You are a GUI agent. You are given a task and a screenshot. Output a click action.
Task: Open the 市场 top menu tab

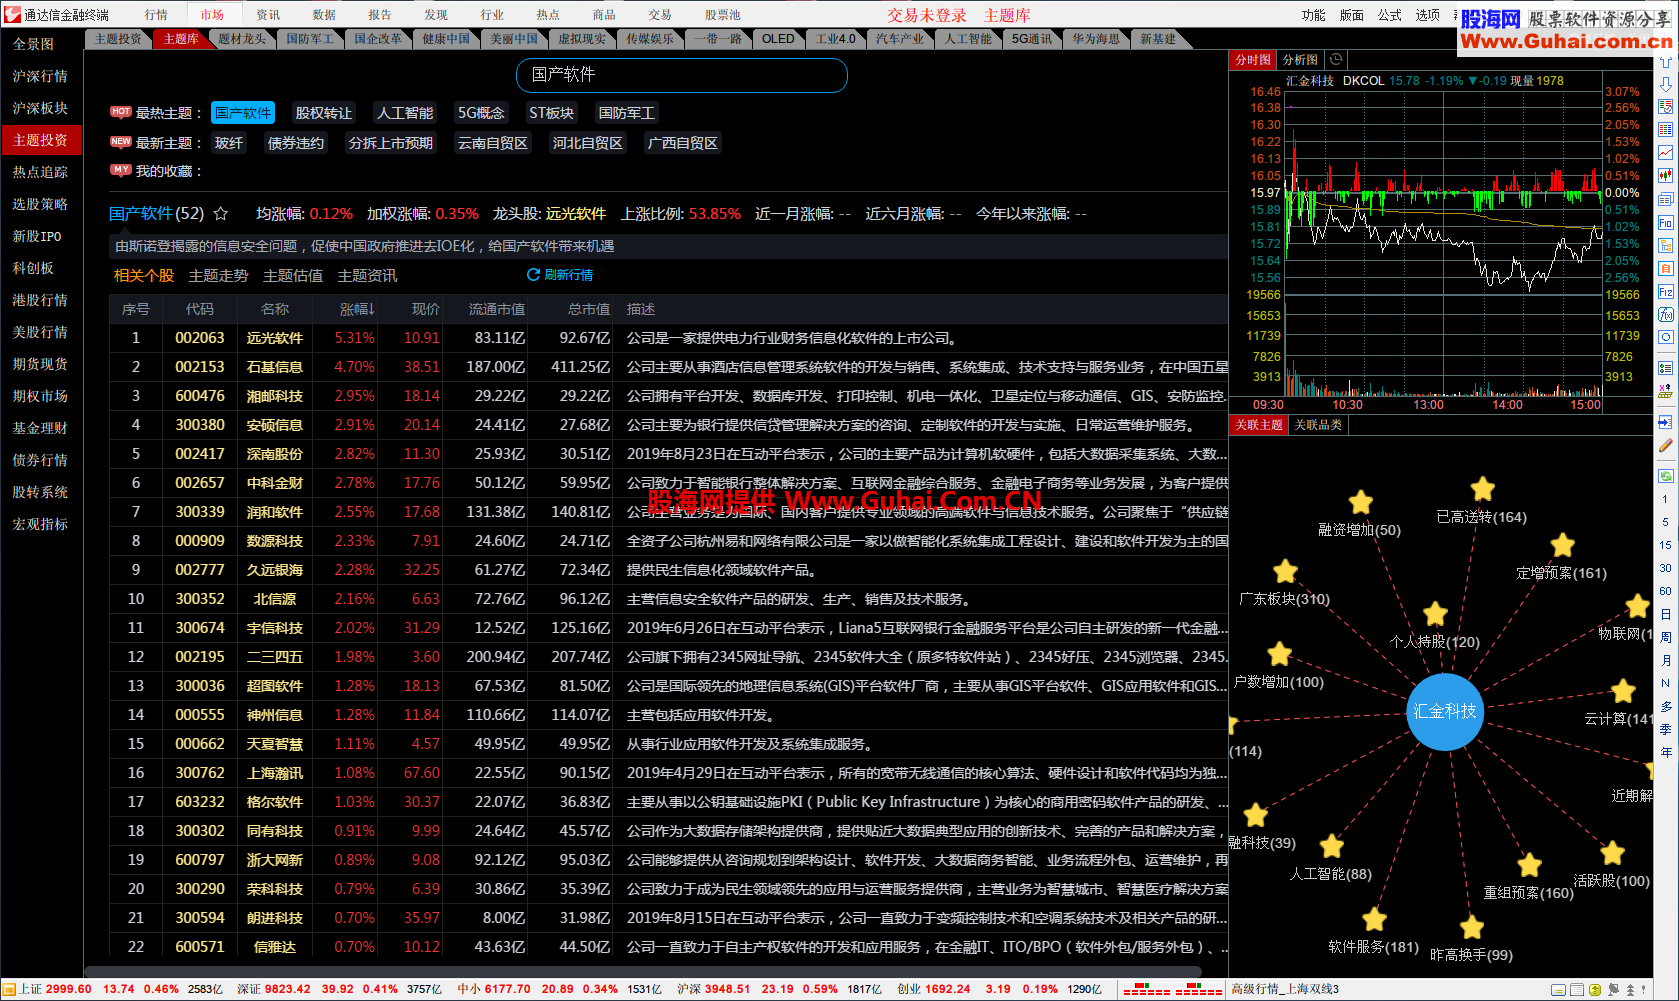tap(212, 15)
